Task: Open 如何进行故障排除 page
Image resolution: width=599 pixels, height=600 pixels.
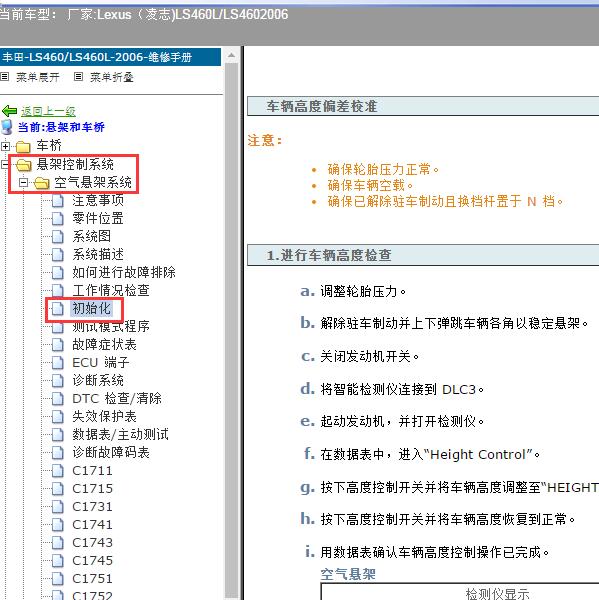Action: pyautogui.click(x=124, y=272)
